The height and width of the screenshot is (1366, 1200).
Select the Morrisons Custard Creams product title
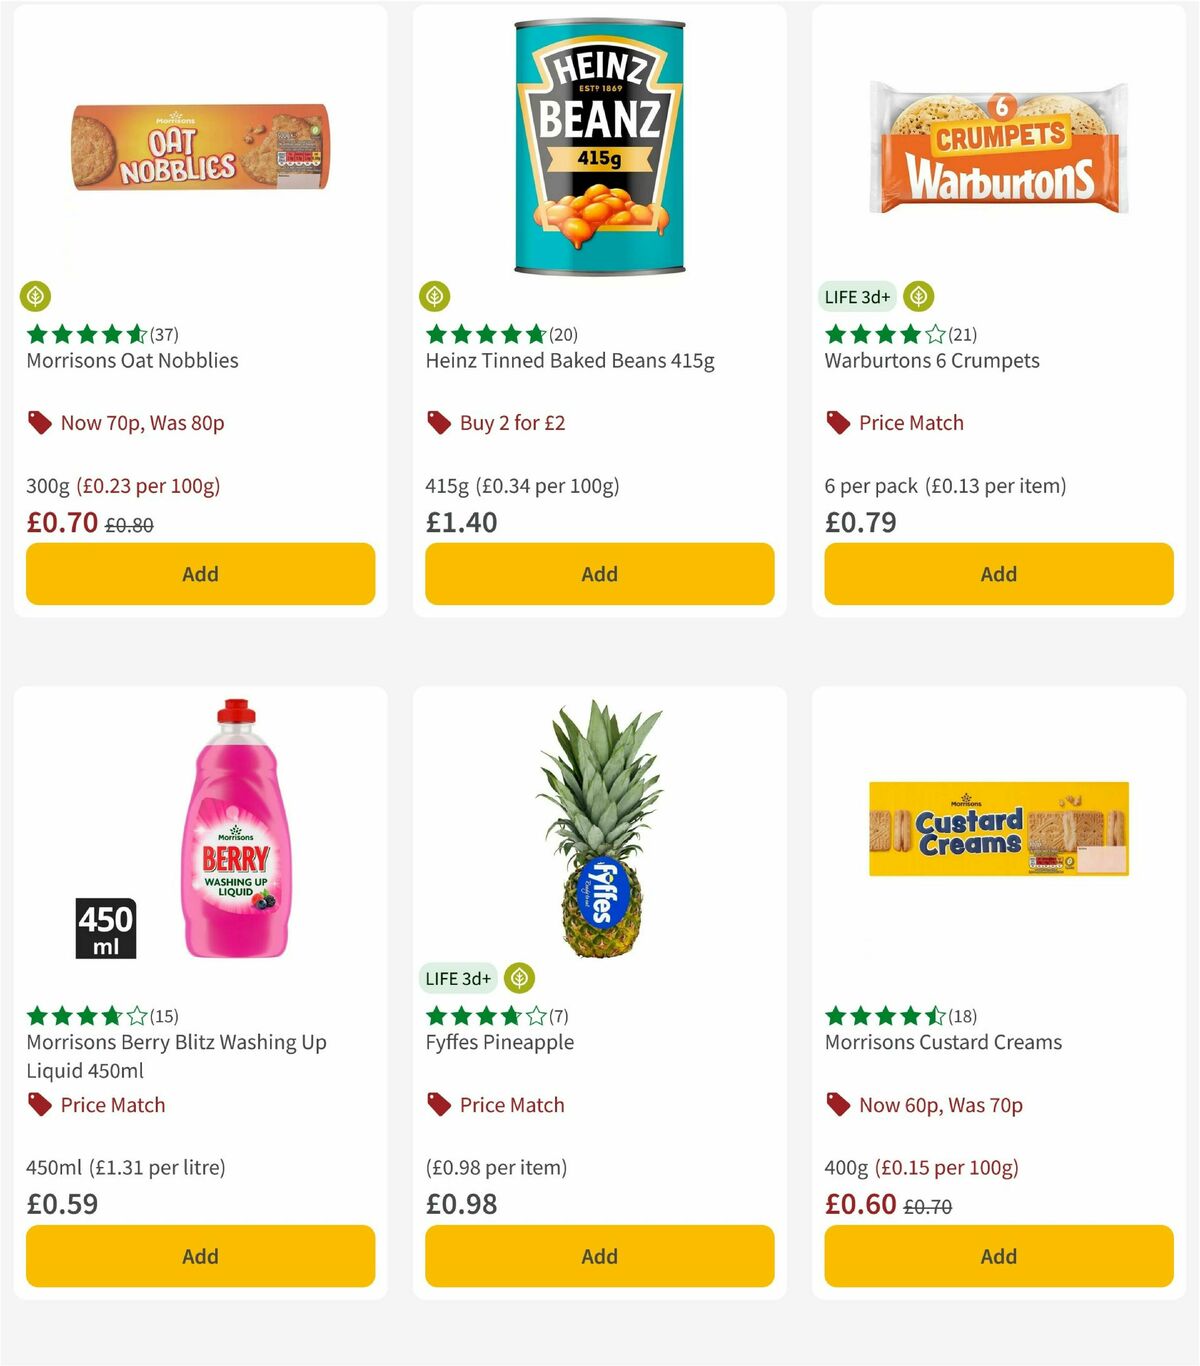pyautogui.click(x=942, y=1042)
